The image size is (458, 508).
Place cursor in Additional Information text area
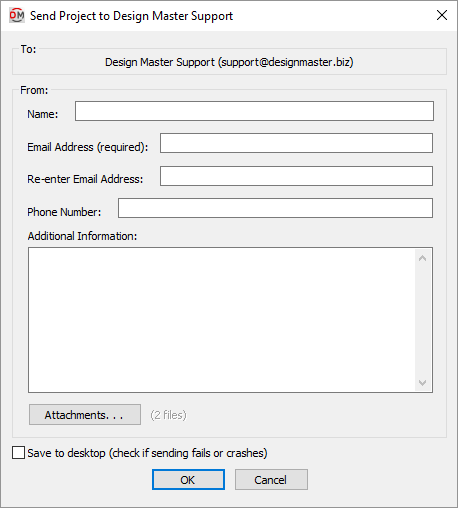tap(222, 320)
